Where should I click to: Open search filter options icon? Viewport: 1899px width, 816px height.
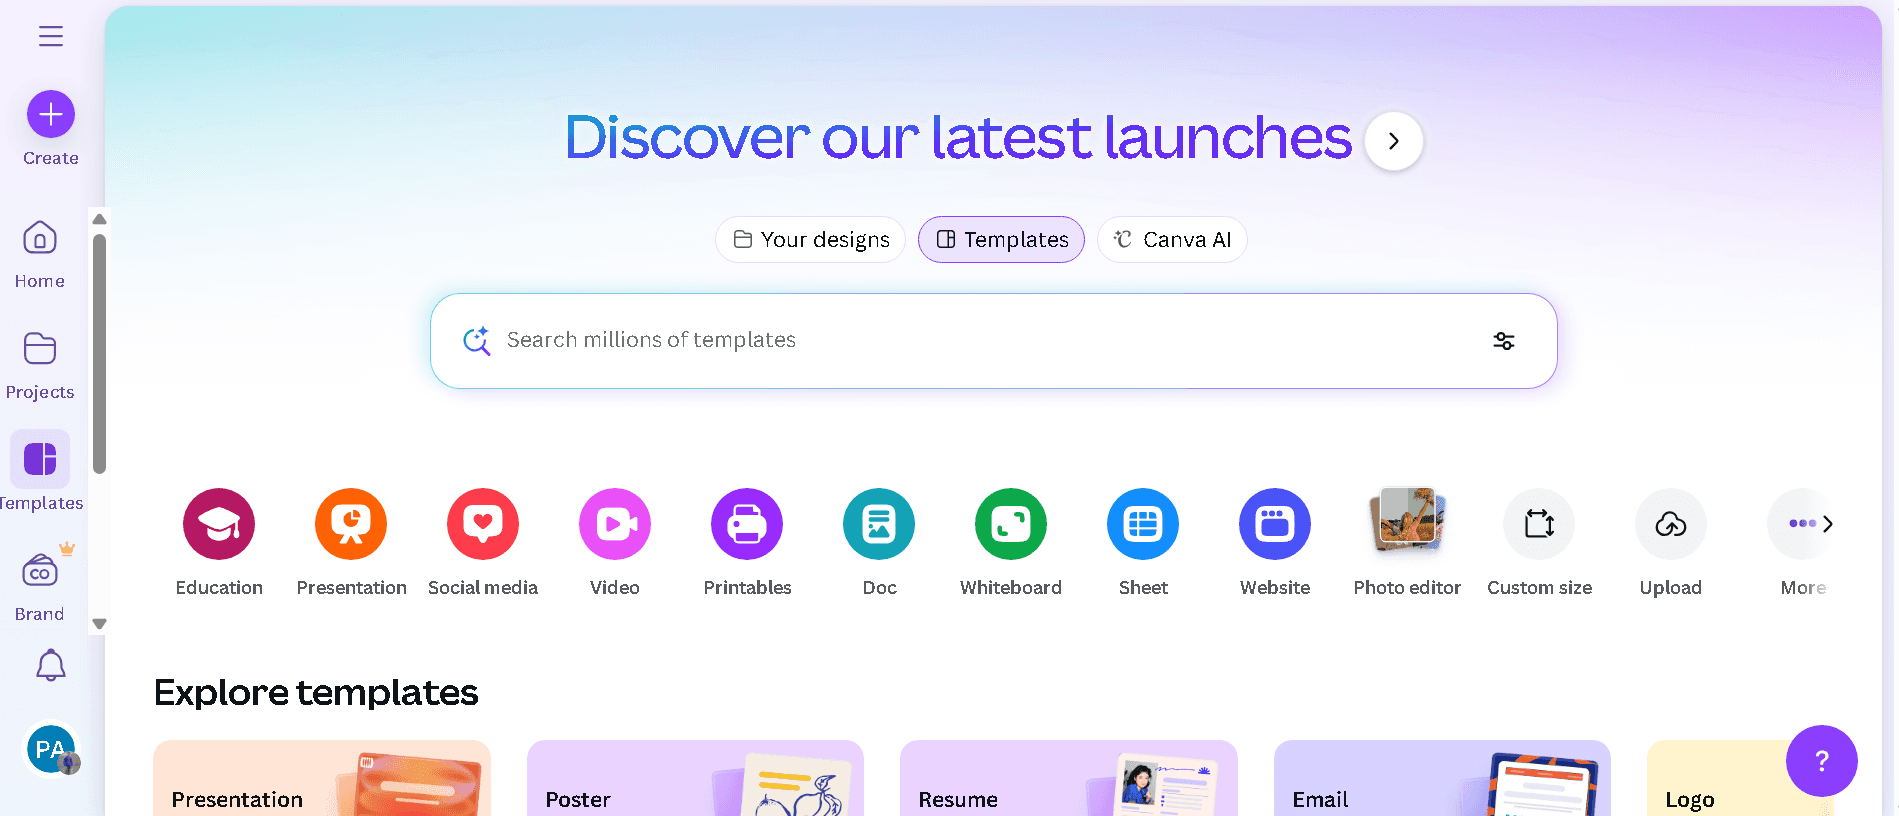click(1504, 341)
